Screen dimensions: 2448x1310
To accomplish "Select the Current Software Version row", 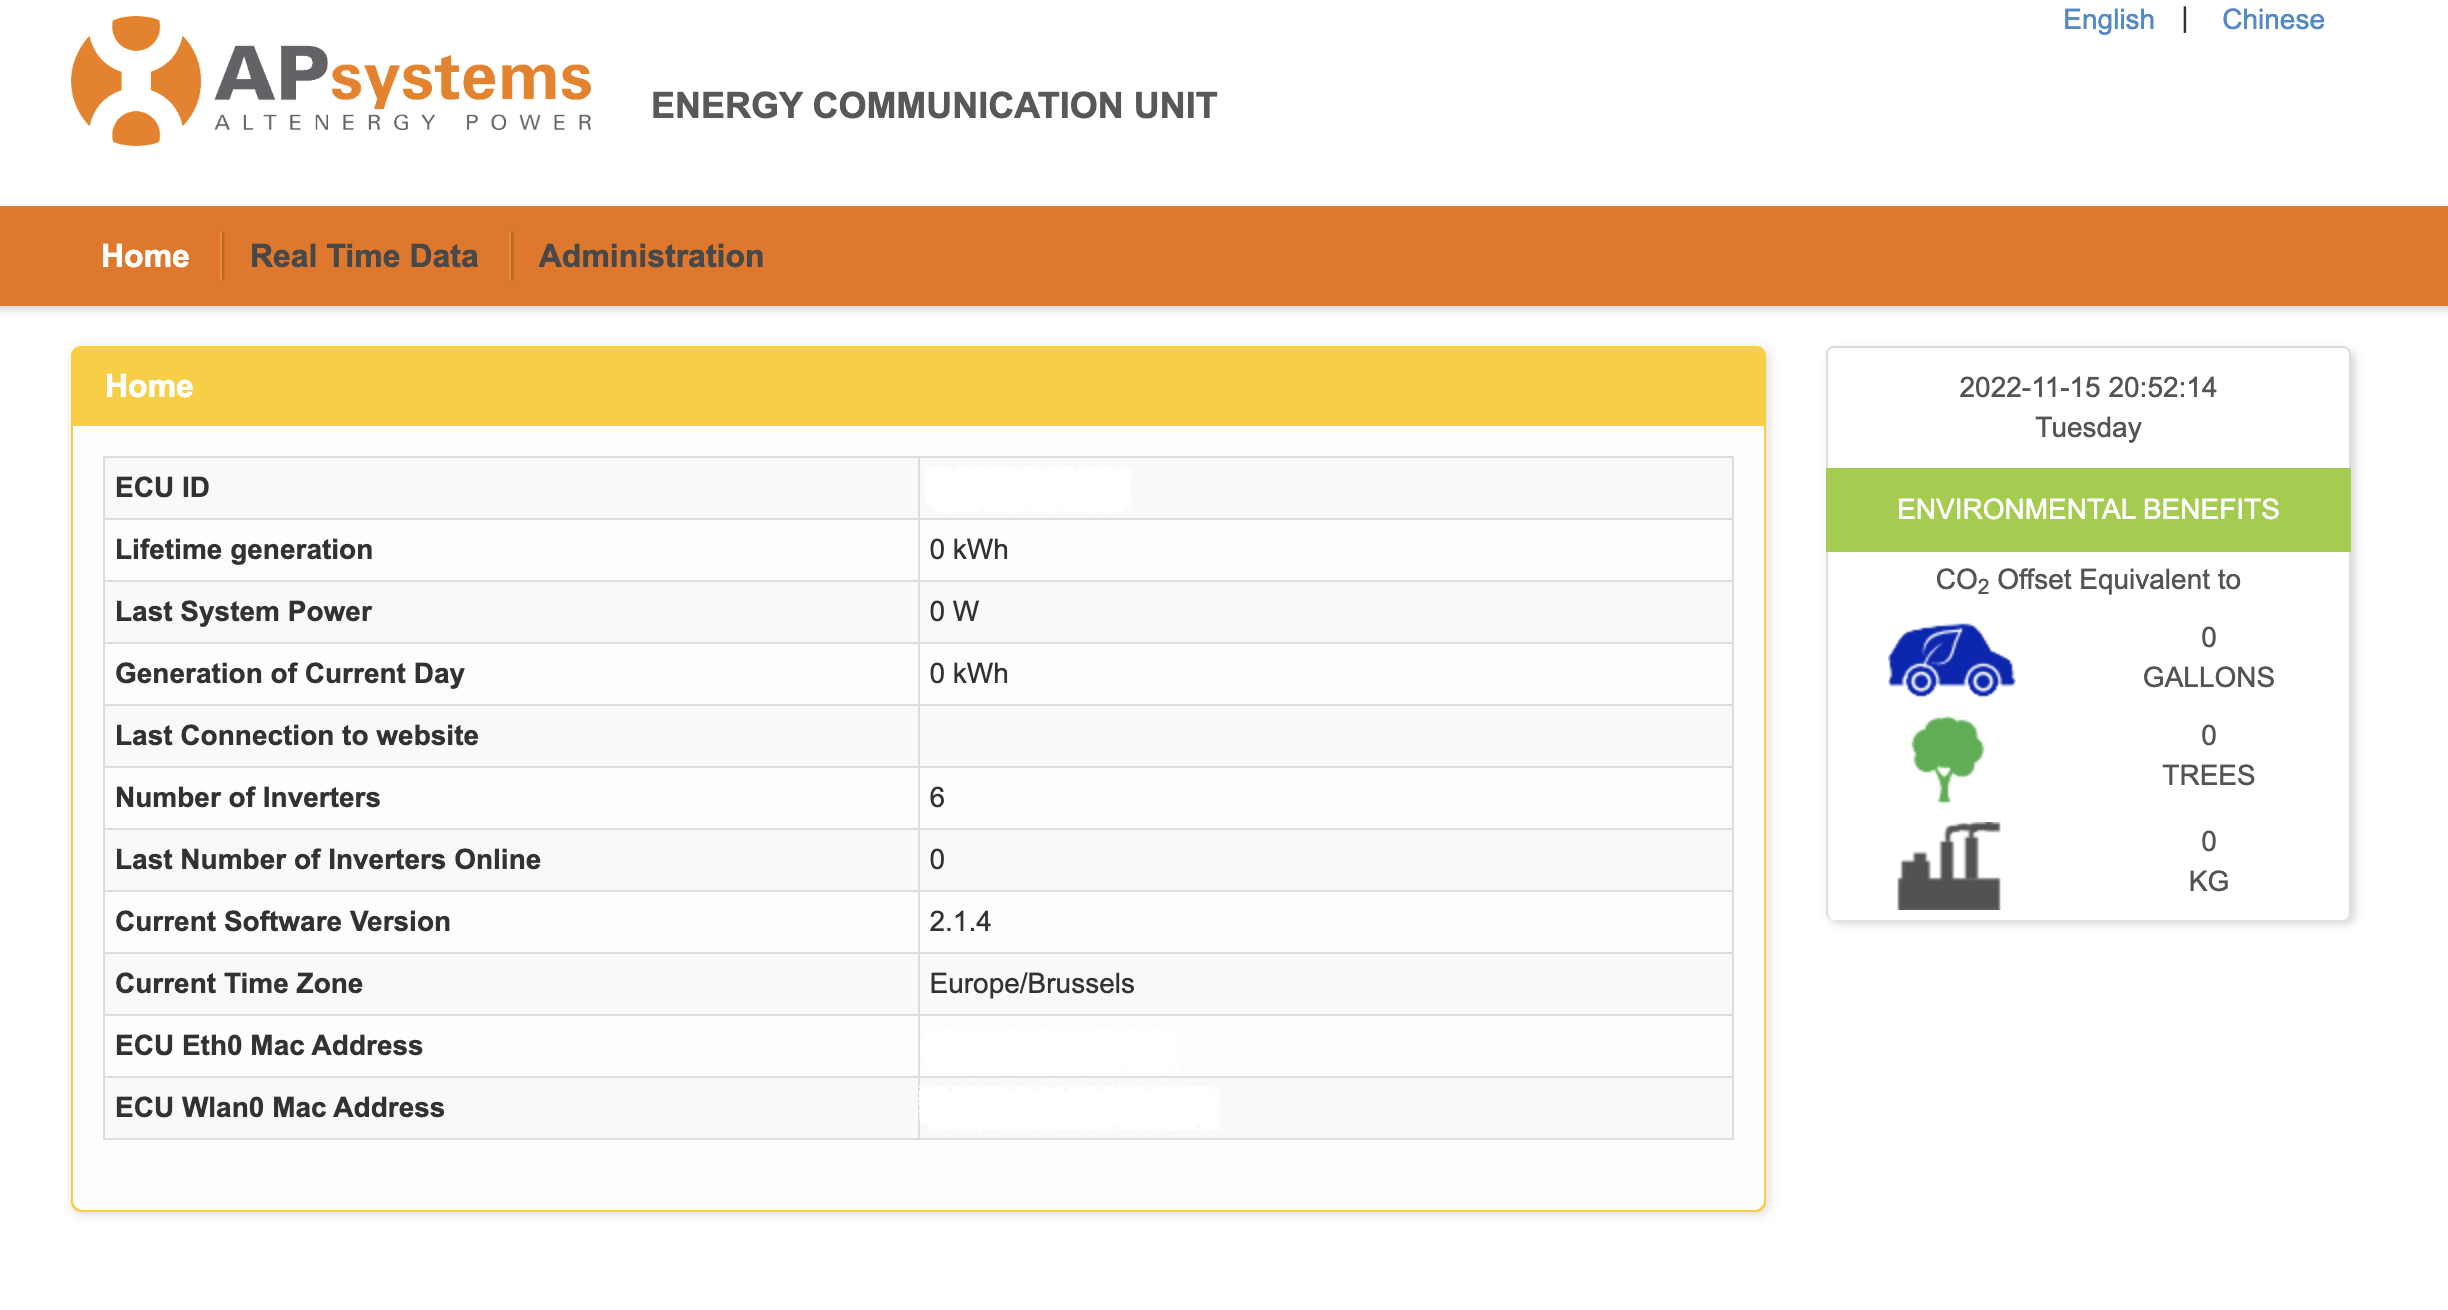I will click(x=283, y=921).
